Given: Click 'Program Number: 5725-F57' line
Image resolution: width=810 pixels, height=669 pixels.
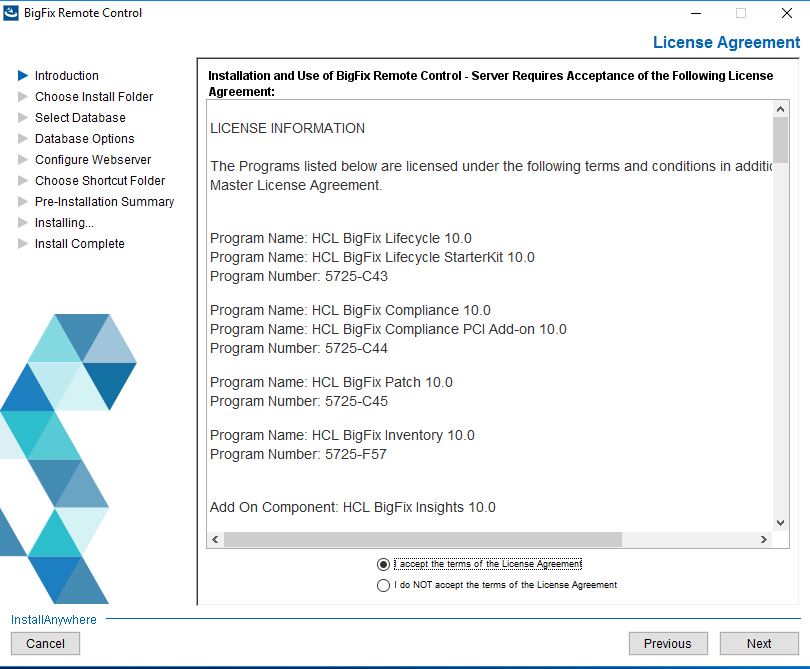Looking at the screenshot, I should (x=298, y=455).
